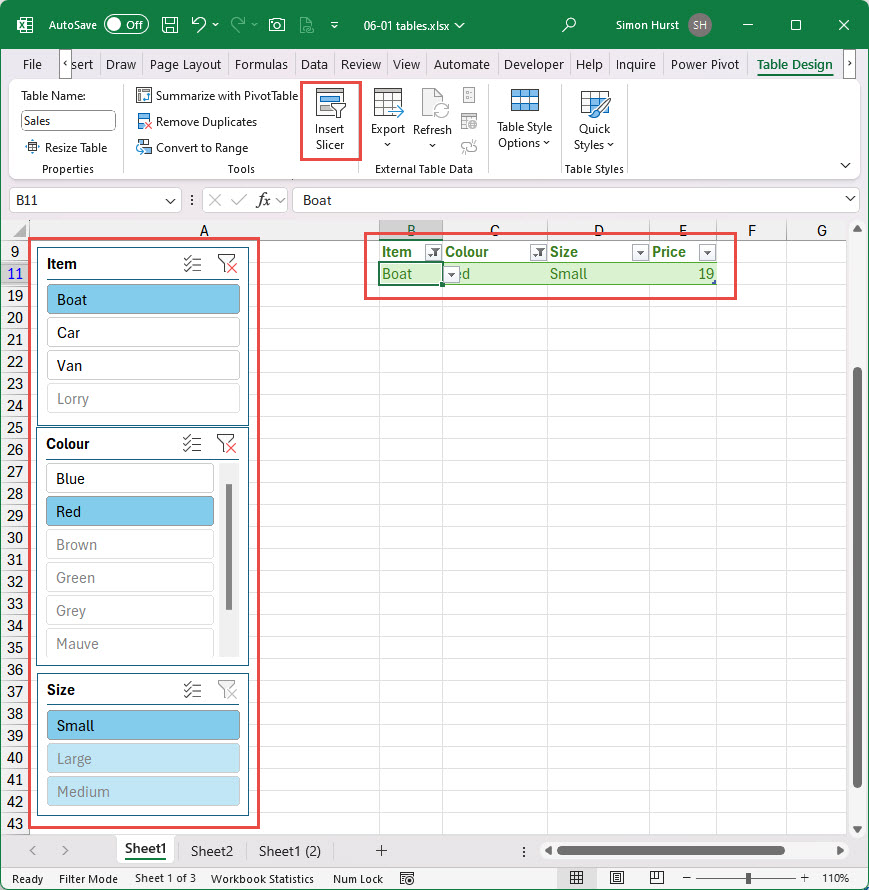This screenshot has width=869, height=890.
Task: Click the Table Name input box showing Sales
Action: (x=67, y=119)
